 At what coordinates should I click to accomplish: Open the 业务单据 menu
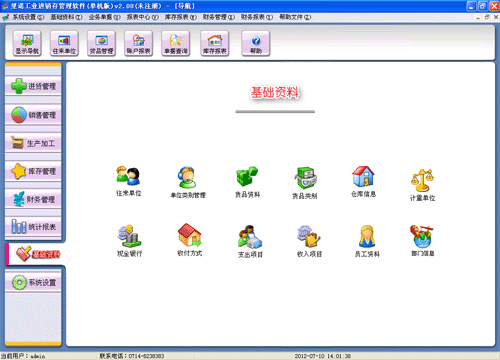tap(104, 17)
